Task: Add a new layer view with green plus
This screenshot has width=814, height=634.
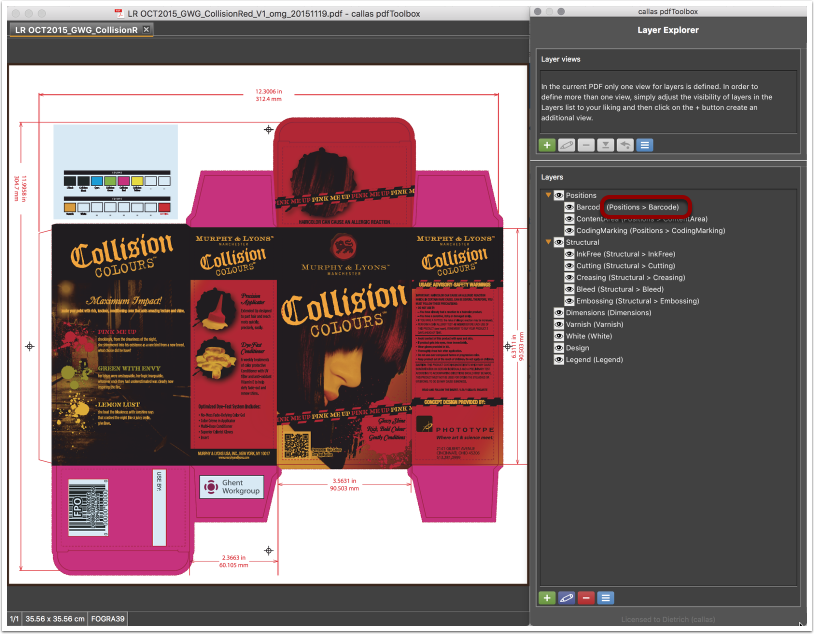Action: pos(547,145)
